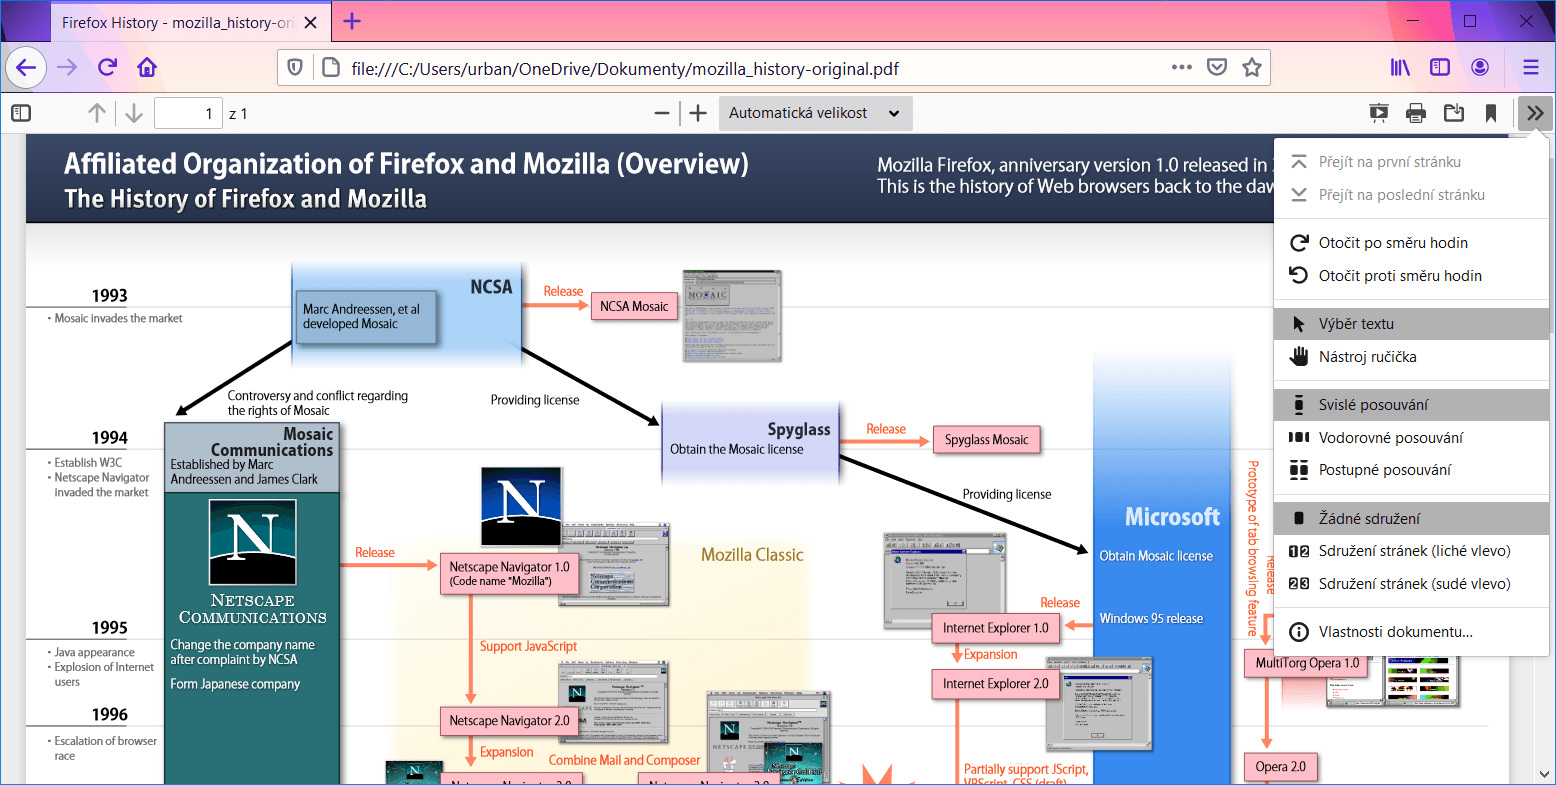Screen dimensions: 1556x785
Task: Click the Netscape Navigator 2.0 box
Action: [509, 721]
